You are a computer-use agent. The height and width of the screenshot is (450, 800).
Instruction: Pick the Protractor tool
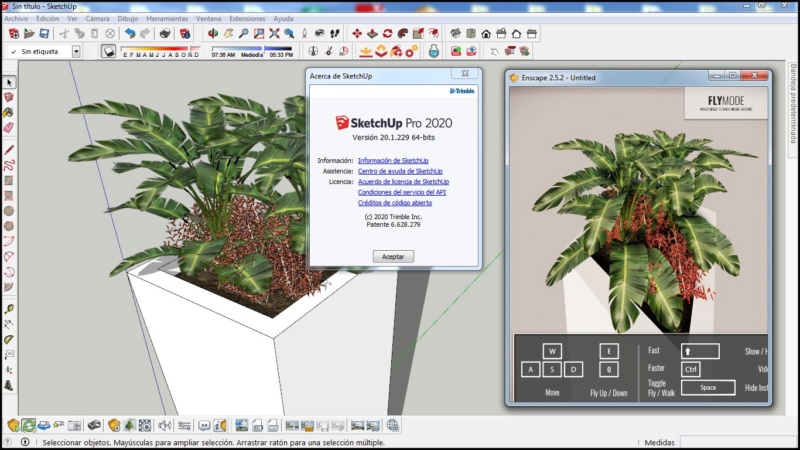point(9,340)
